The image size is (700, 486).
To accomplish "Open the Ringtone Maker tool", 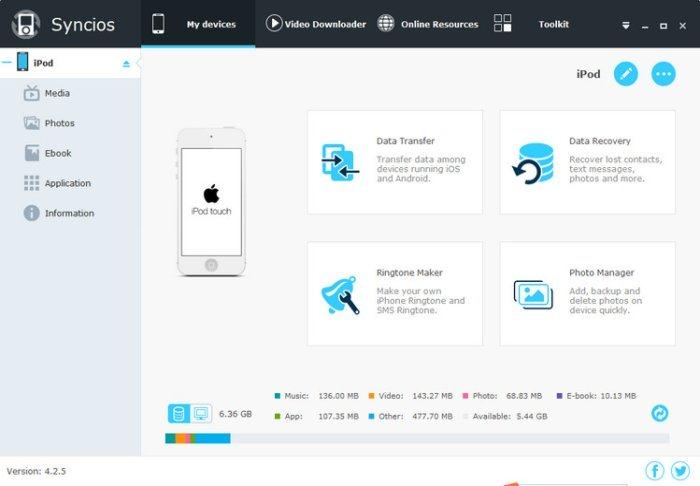I will pyautogui.click(x=394, y=293).
